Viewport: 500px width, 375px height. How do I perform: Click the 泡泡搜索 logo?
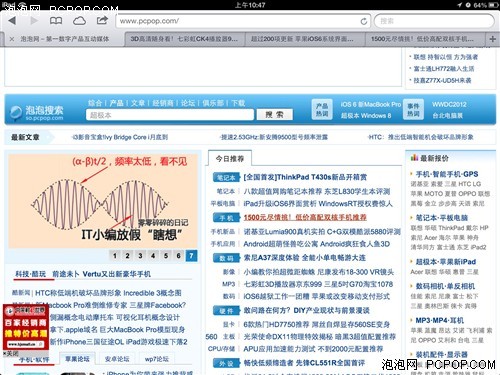point(36,112)
